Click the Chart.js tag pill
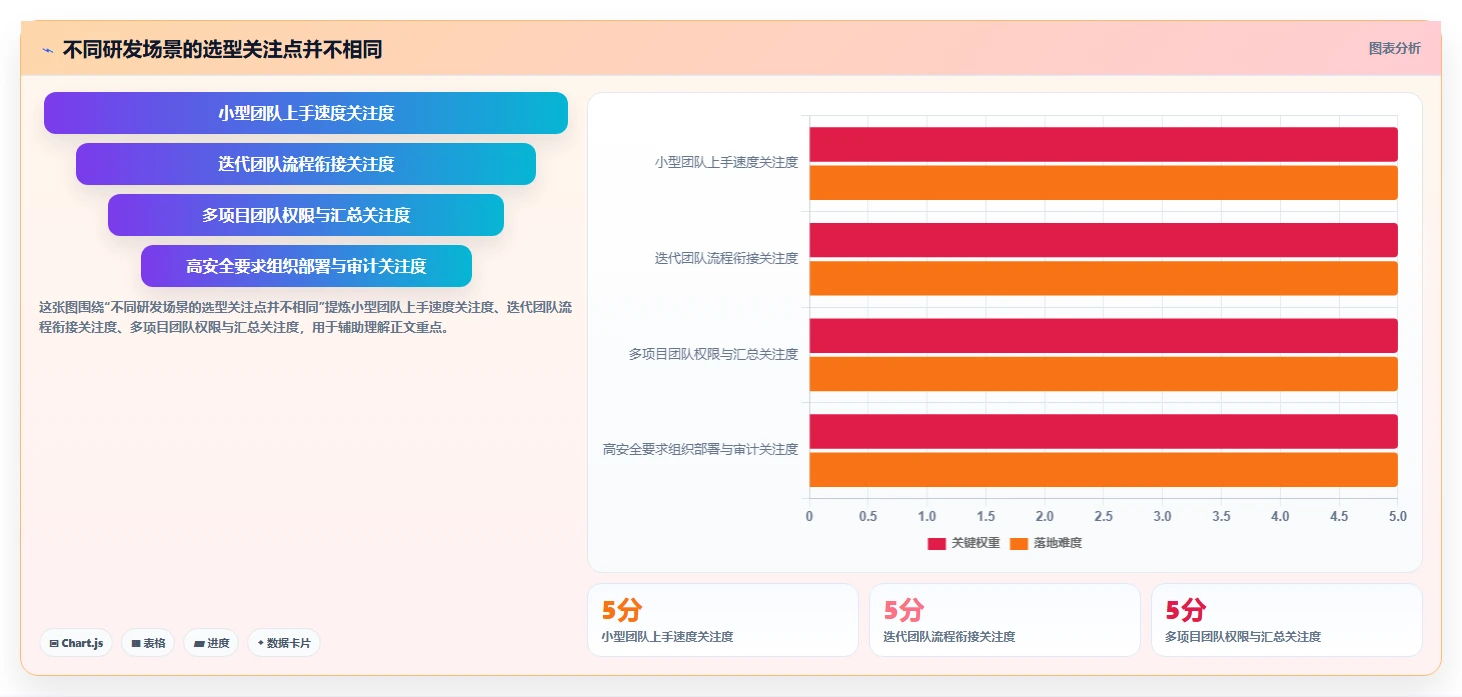 pos(76,643)
